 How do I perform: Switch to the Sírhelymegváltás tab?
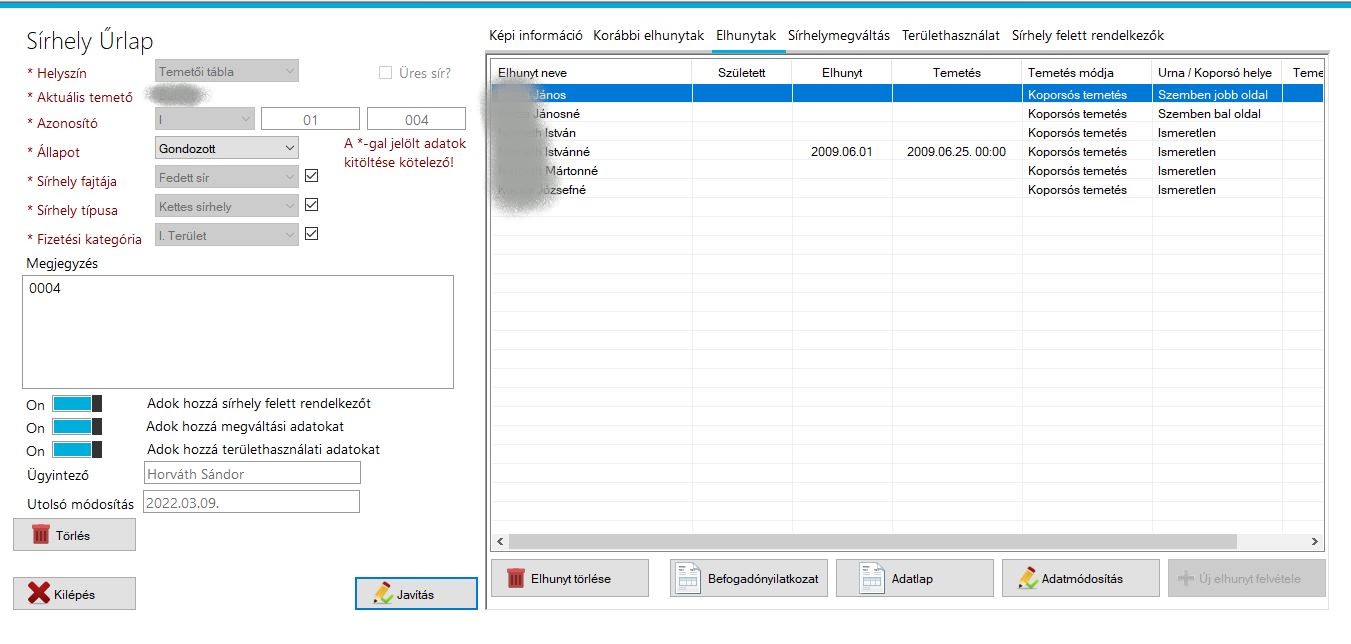[838, 36]
